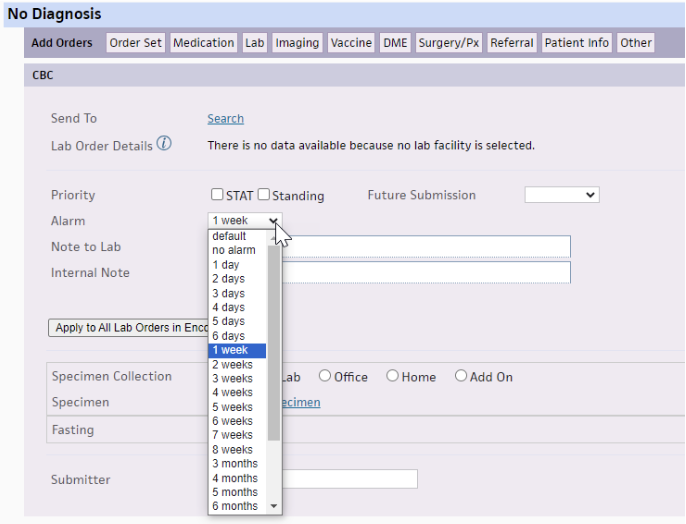Choose '5 weeks' alarm option
Image resolution: width=686 pixels, height=524 pixels.
coord(237,407)
